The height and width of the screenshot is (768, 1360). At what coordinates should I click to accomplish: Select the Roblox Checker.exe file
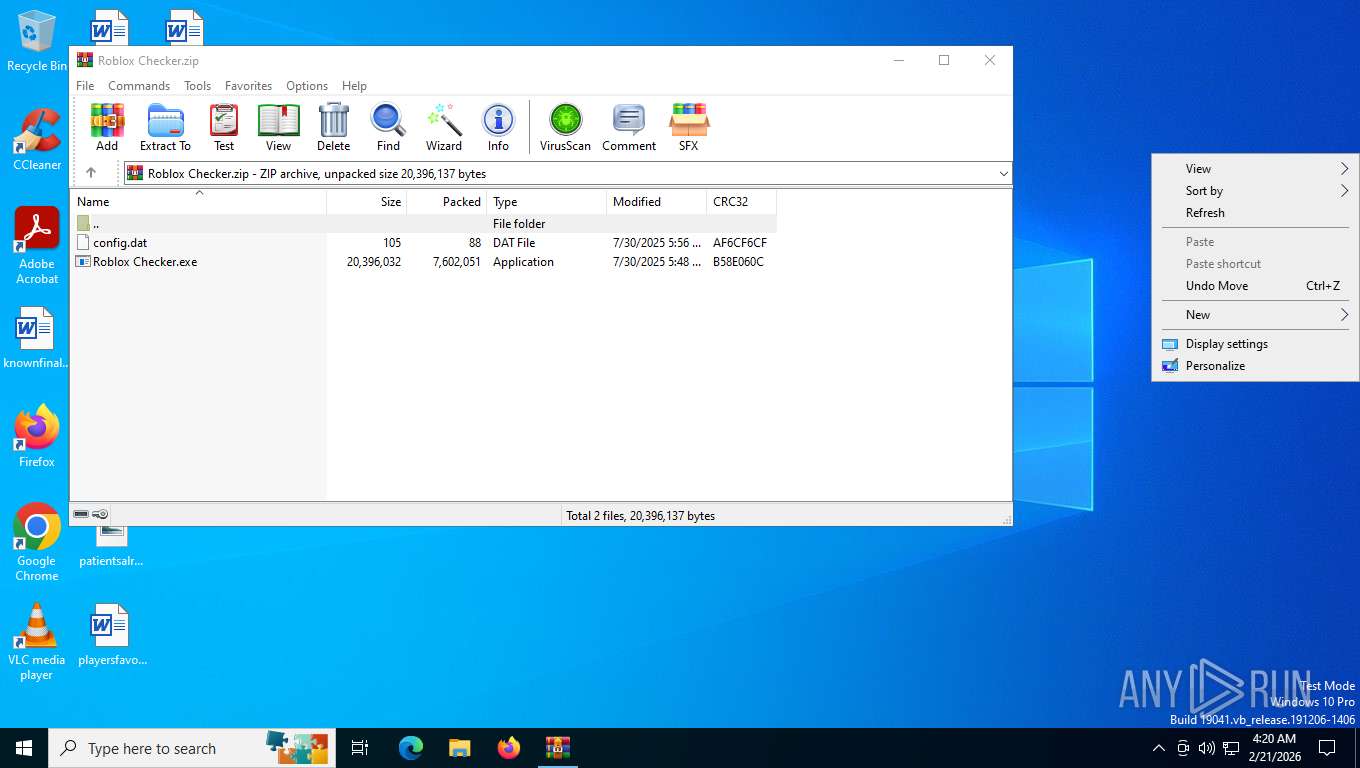[x=145, y=262]
